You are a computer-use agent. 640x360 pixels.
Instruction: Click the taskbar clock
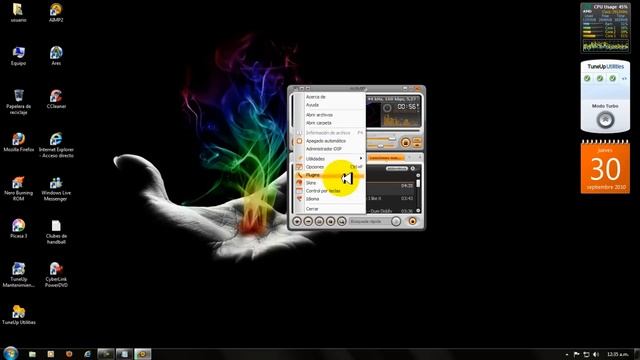(x=618, y=354)
